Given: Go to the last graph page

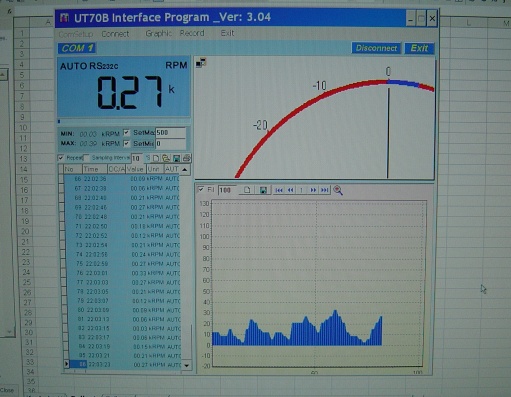Looking at the screenshot, I should [x=324, y=190].
